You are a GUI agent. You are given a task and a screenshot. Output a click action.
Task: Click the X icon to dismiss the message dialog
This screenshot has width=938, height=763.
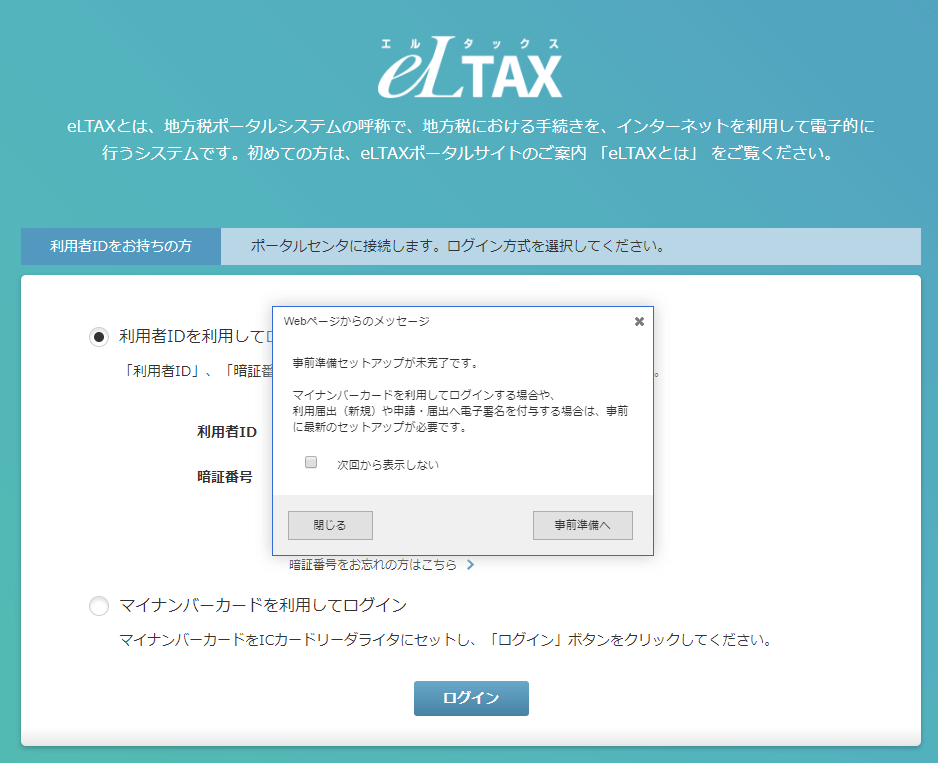click(639, 320)
